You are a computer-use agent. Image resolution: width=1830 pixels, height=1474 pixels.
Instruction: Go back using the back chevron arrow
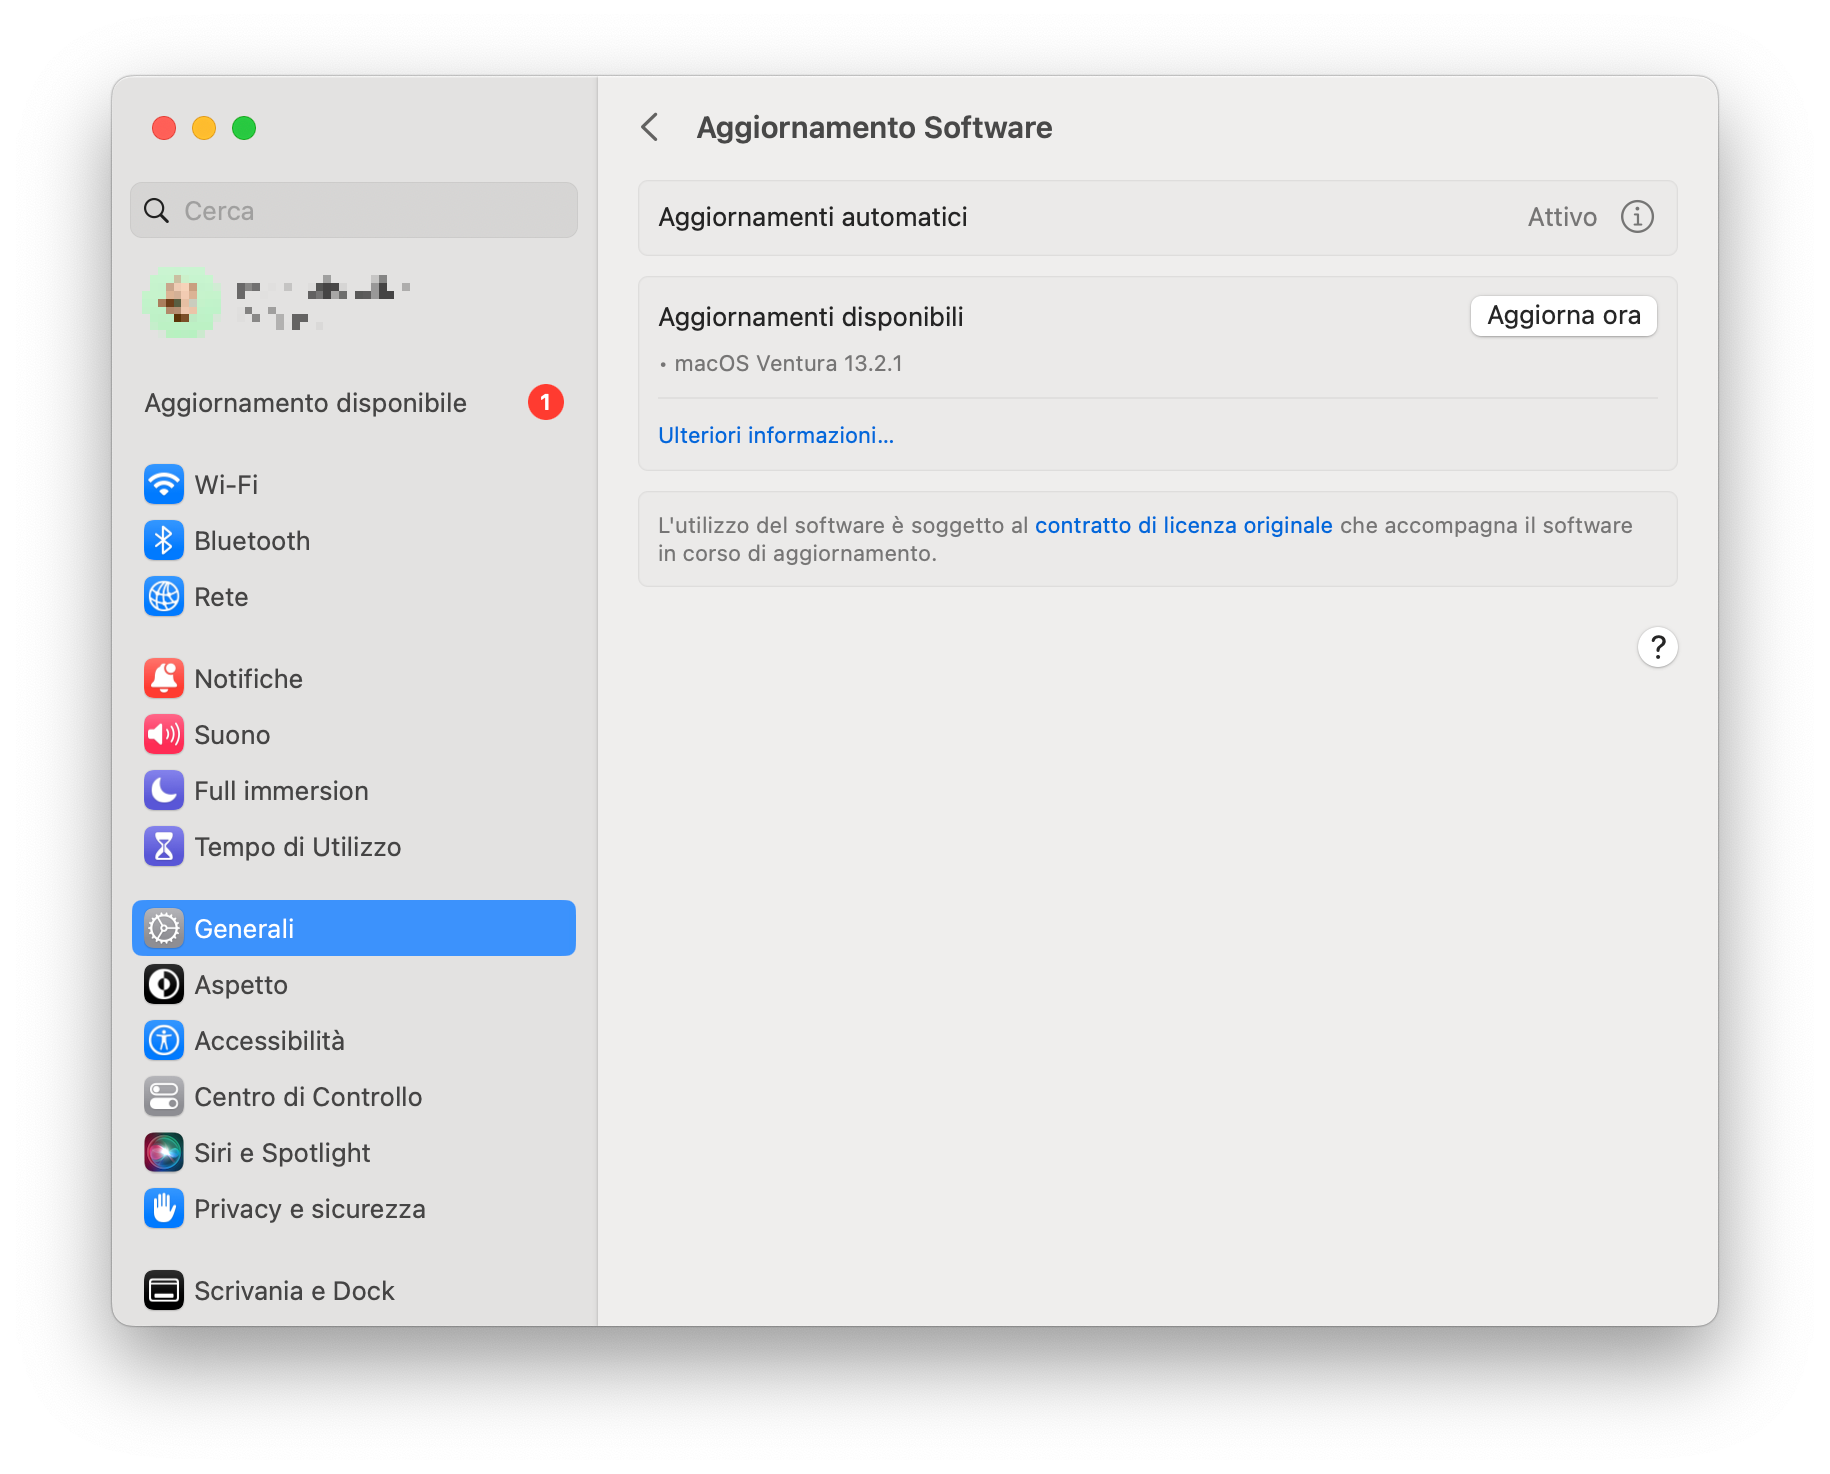(x=650, y=128)
